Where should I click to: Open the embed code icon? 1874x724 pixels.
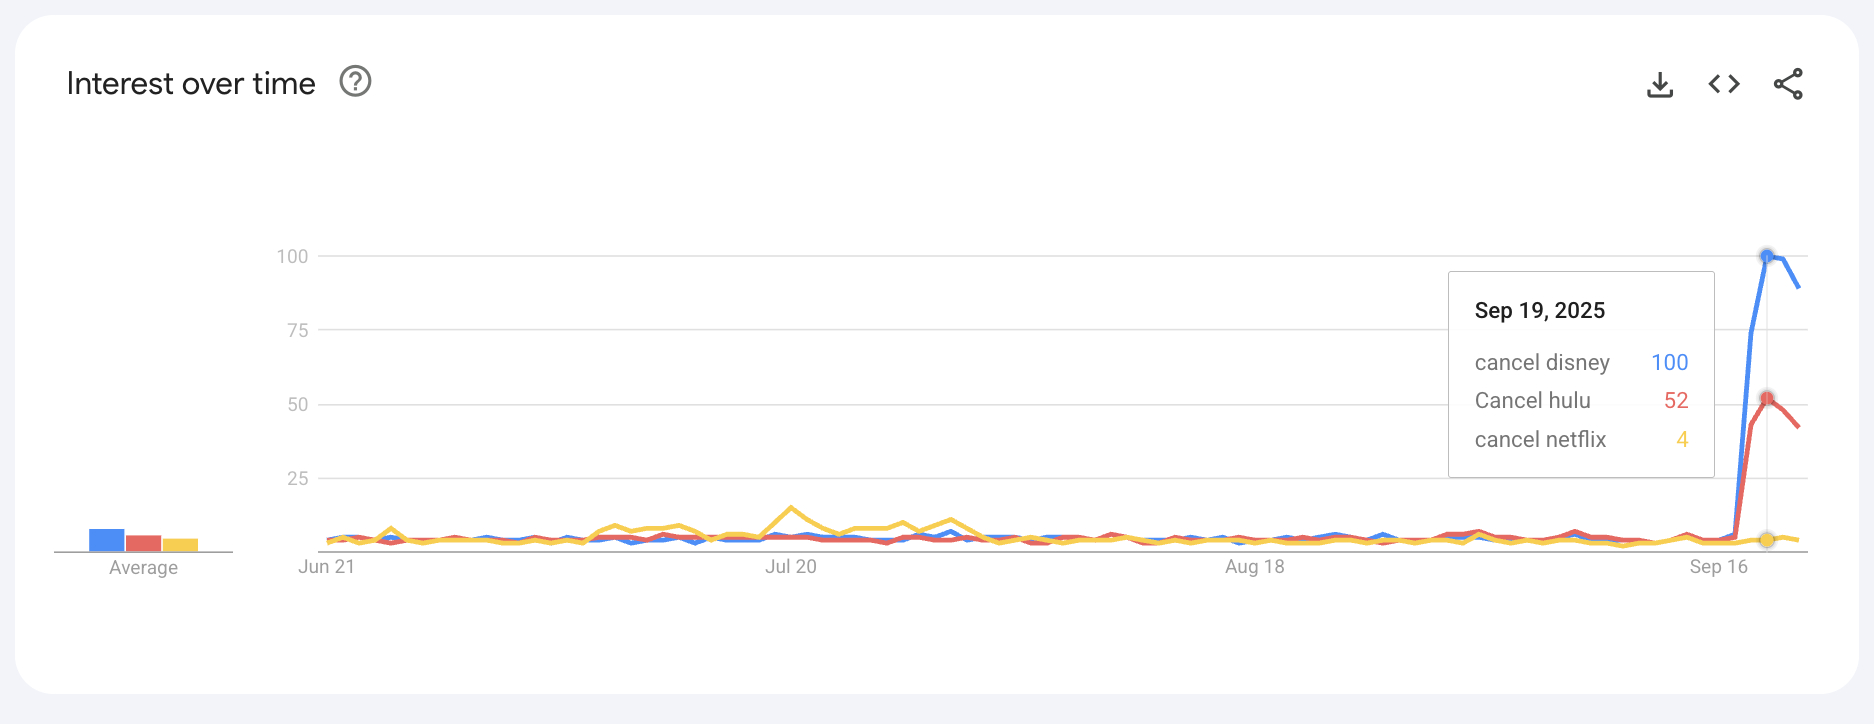1724,84
